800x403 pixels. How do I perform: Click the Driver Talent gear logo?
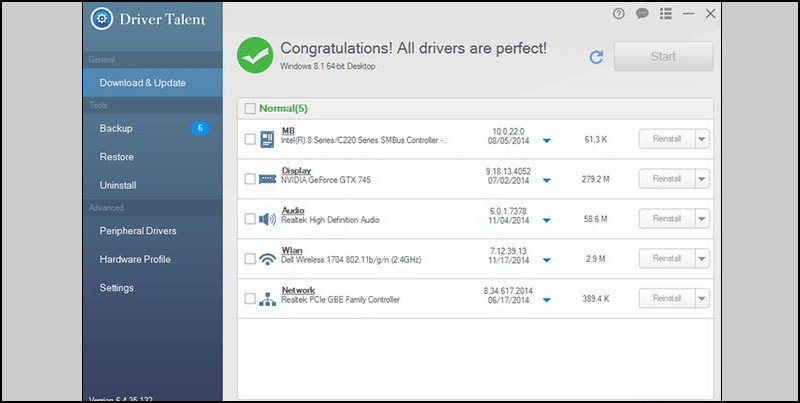(x=102, y=19)
